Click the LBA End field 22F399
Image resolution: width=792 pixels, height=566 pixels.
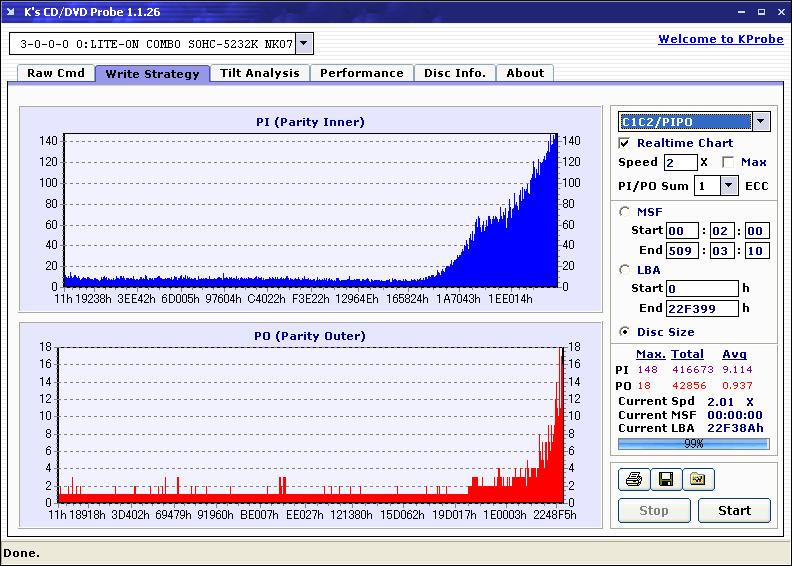702,308
